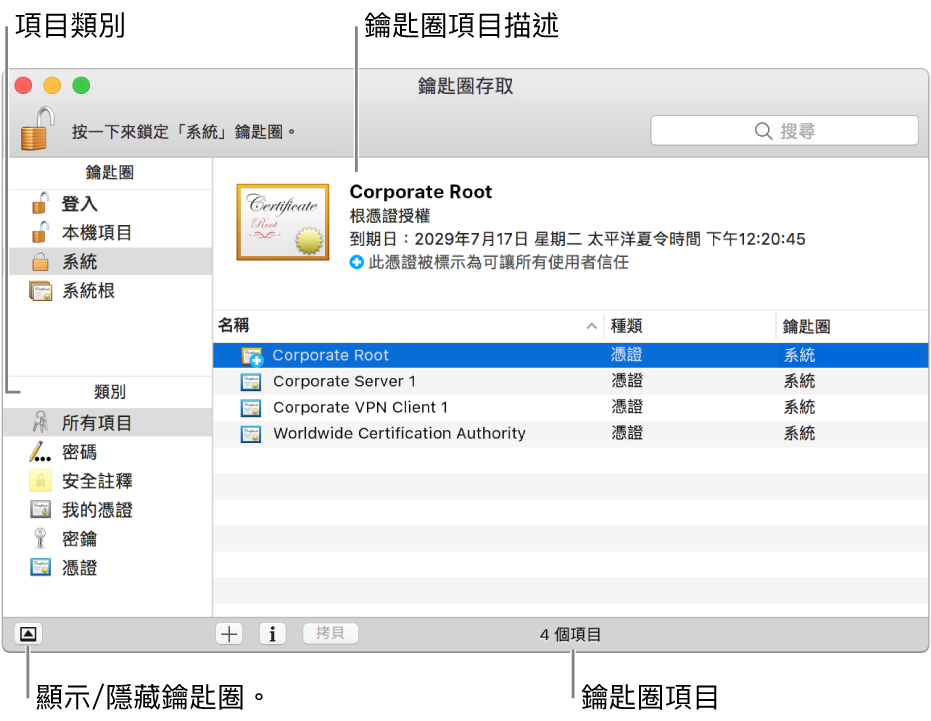The width and height of the screenshot is (931, 721).
Task: Click the magnifier icon in the search field
Action: pos(763,131)
